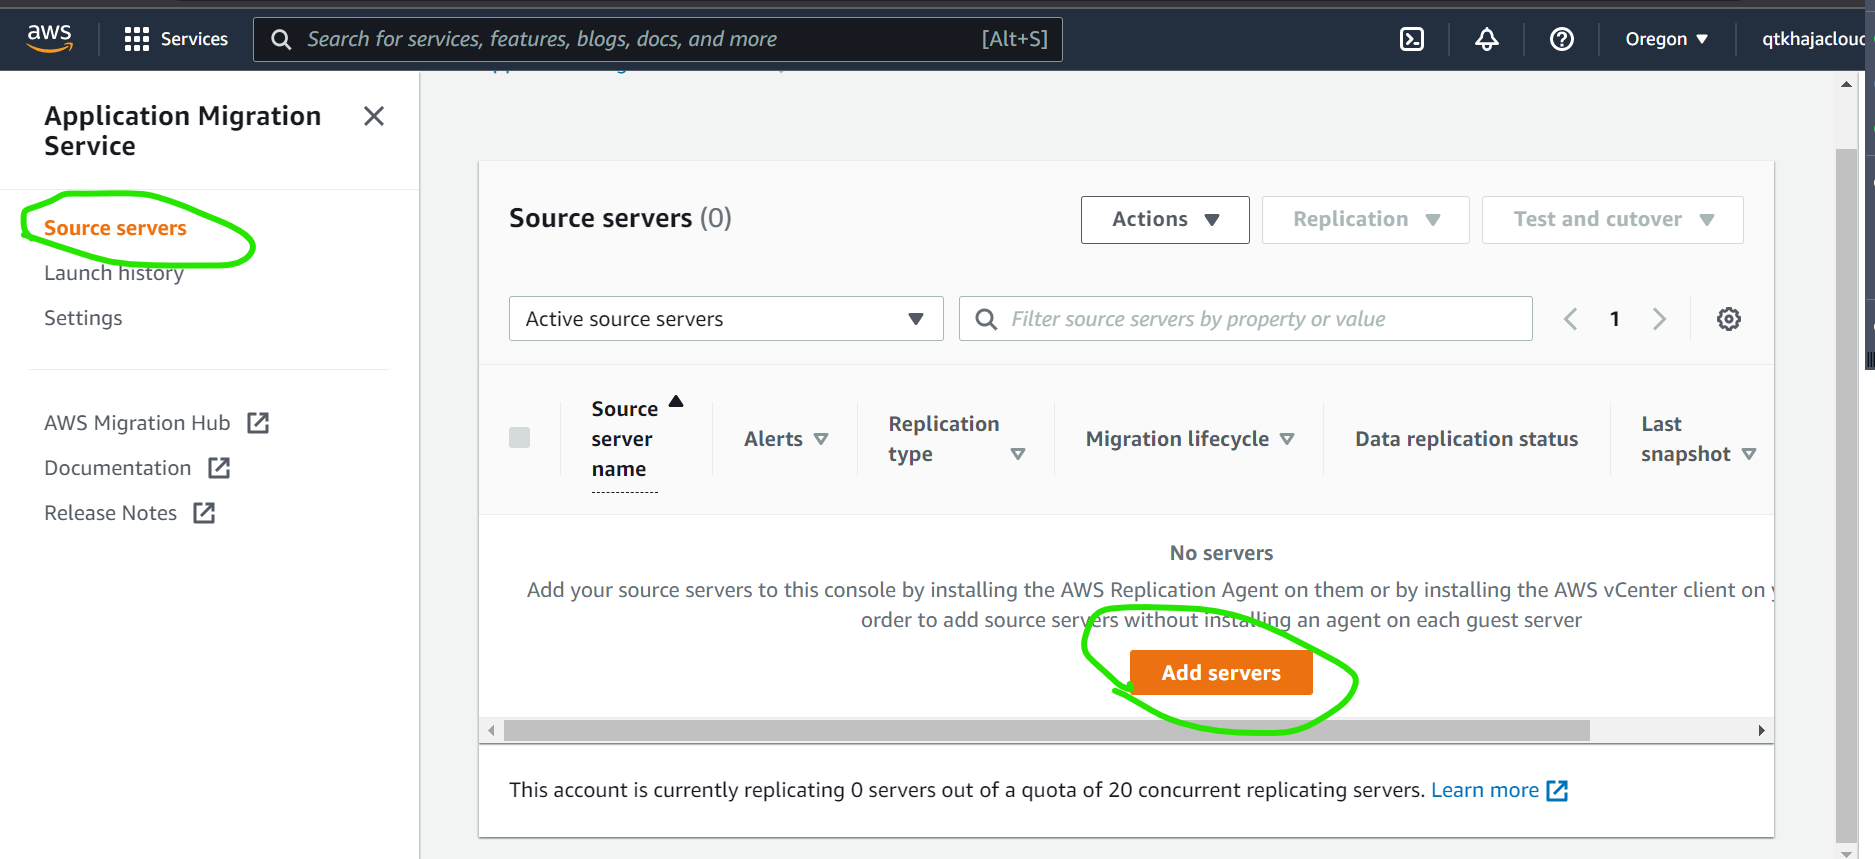Go to the next page arrow
Viewport: 1875px width, 859px height.
(1659, 319)
